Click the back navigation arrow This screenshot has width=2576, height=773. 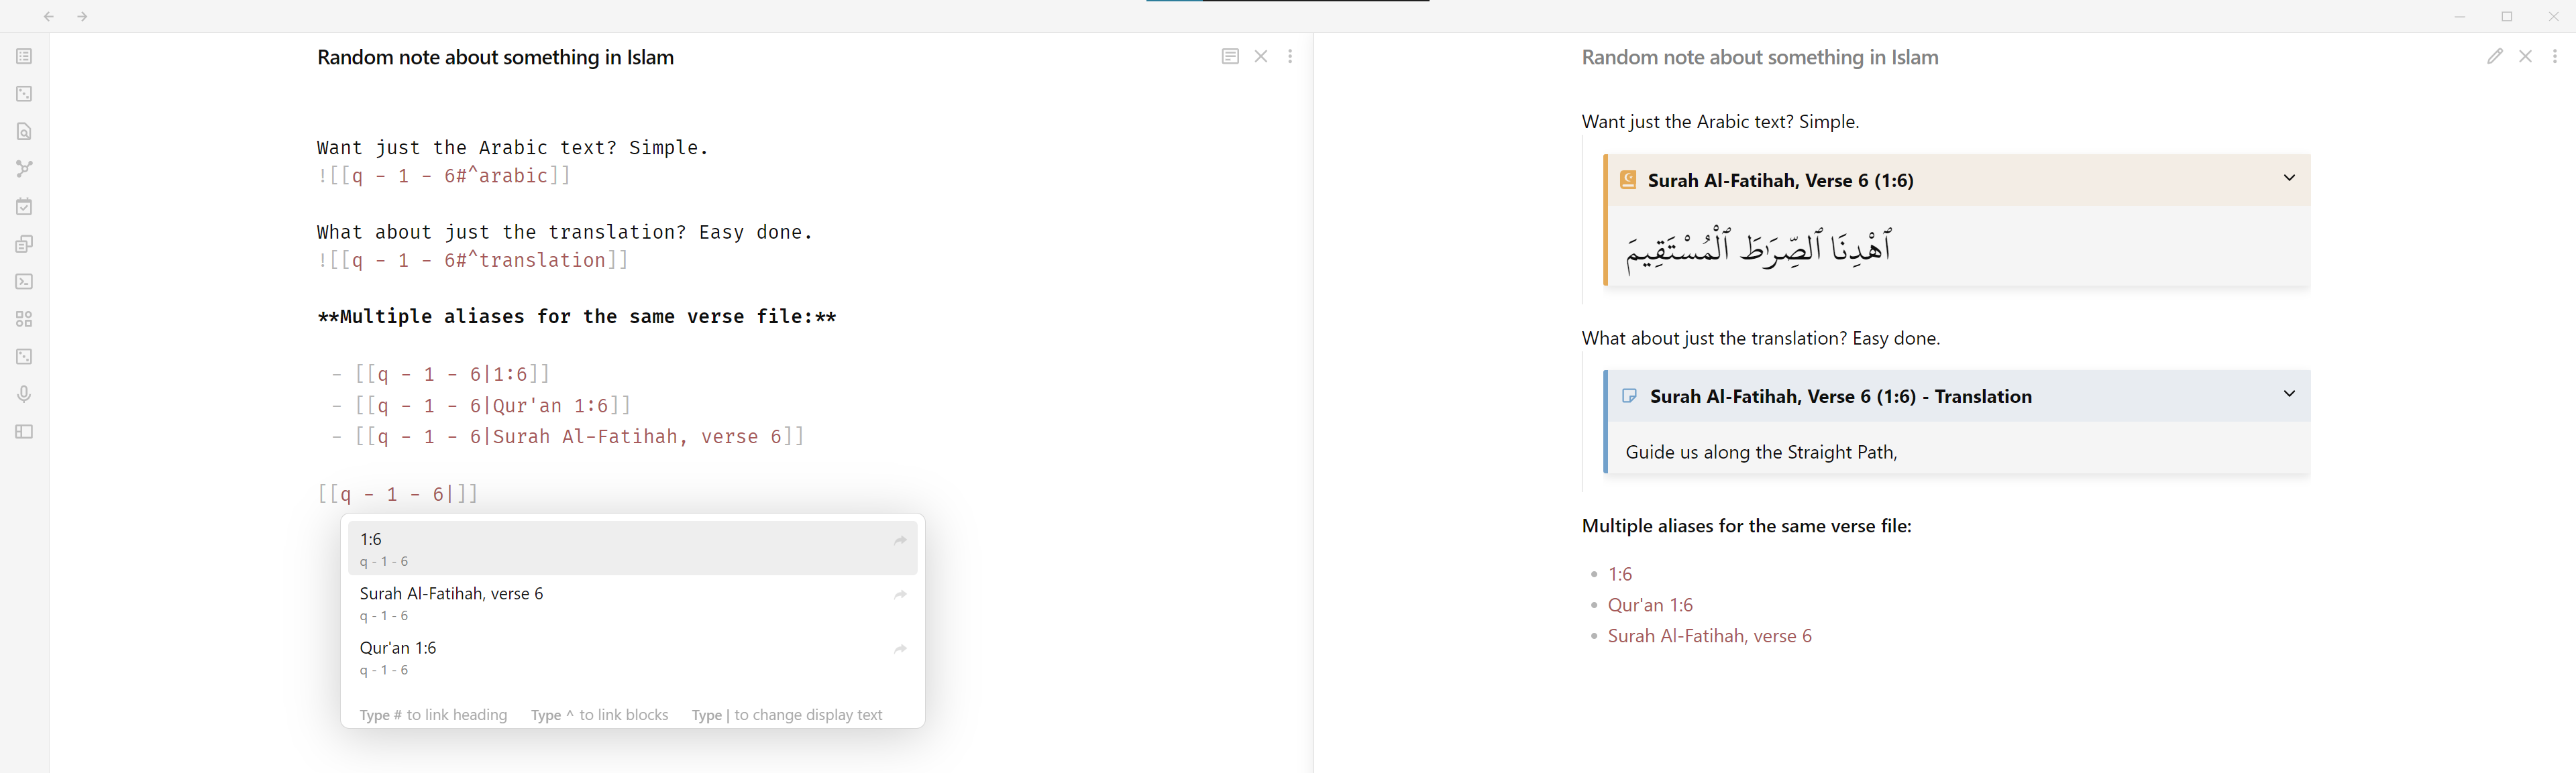pyautogui.click(x=49, y=16)
